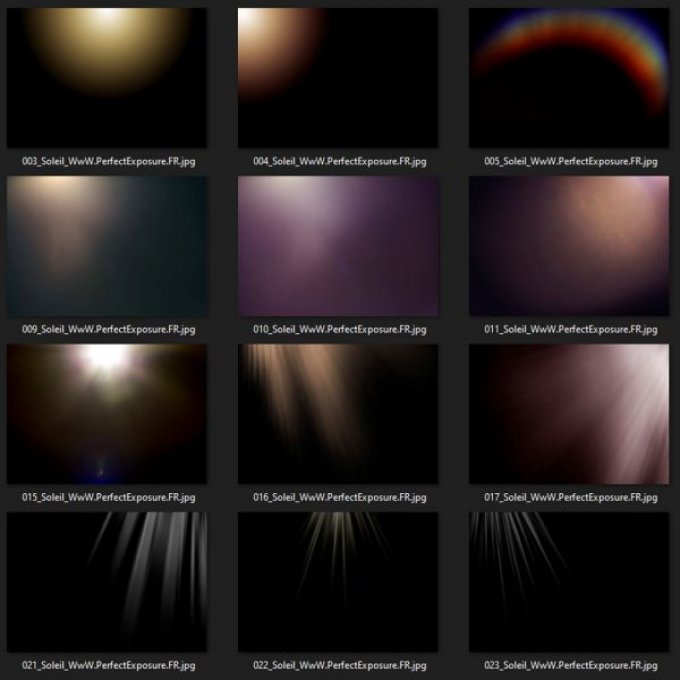
Task: Select the 017_Soleil pink rays thumbnail
Action: point(569,414)
